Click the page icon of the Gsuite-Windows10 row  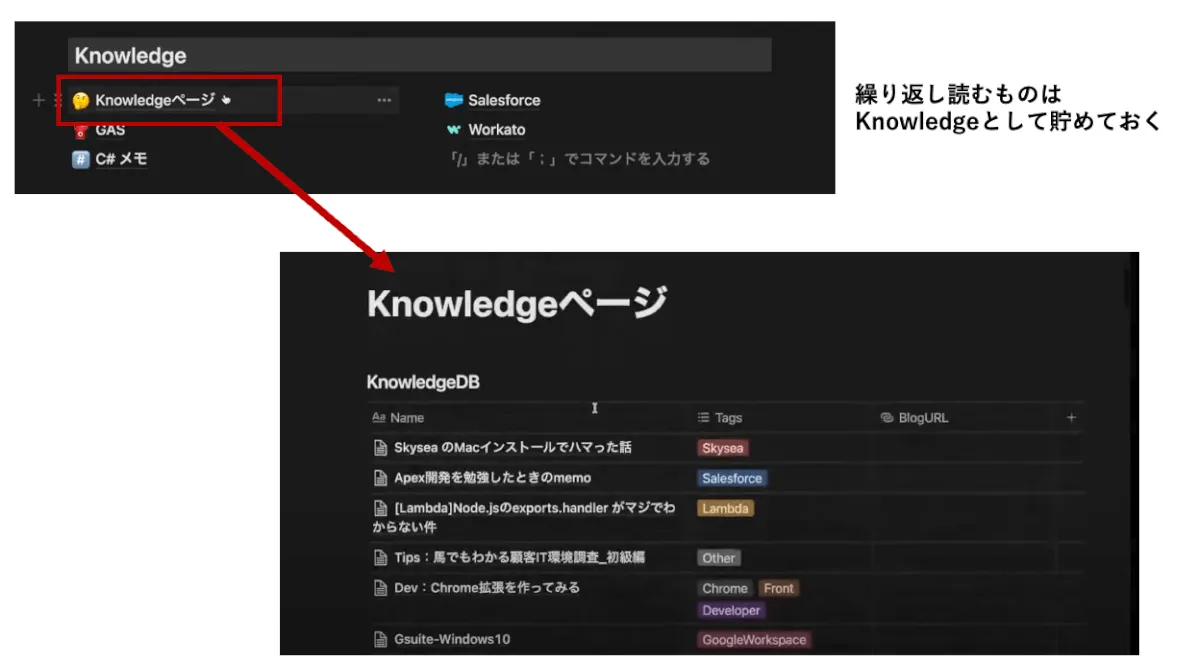pyautogui.click(x=380, y=639)
